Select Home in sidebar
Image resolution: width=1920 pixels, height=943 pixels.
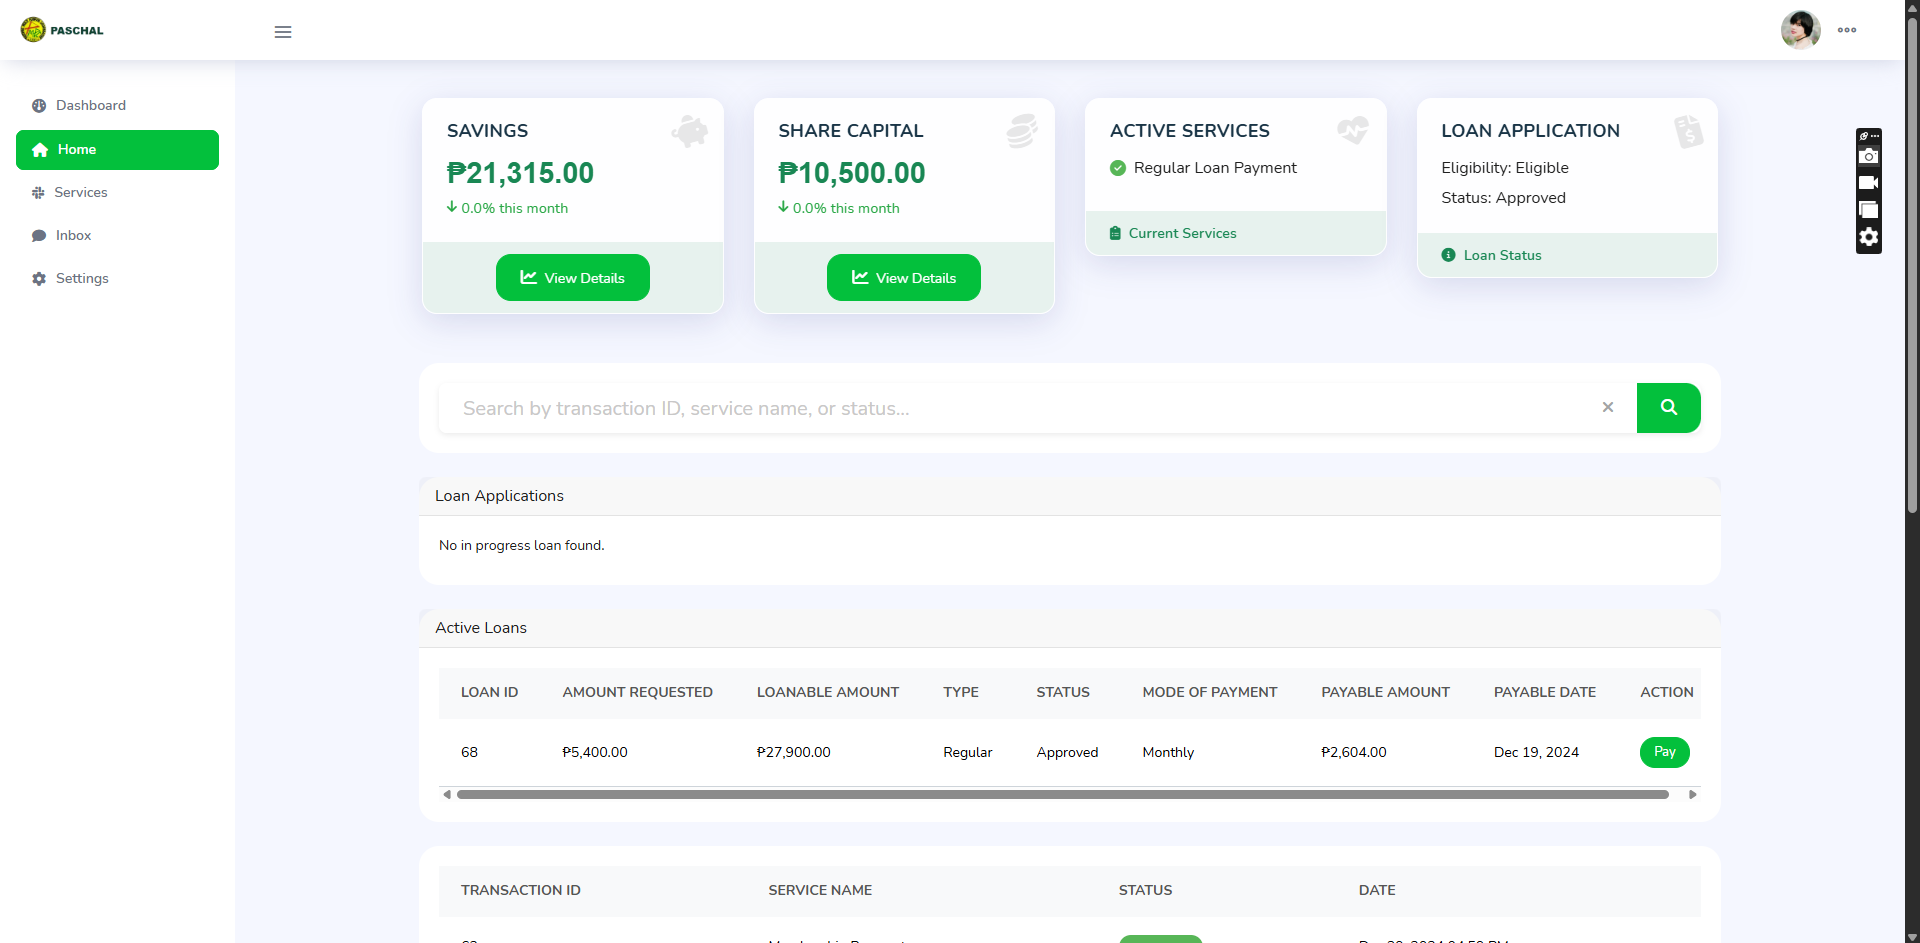coord(117,150)
